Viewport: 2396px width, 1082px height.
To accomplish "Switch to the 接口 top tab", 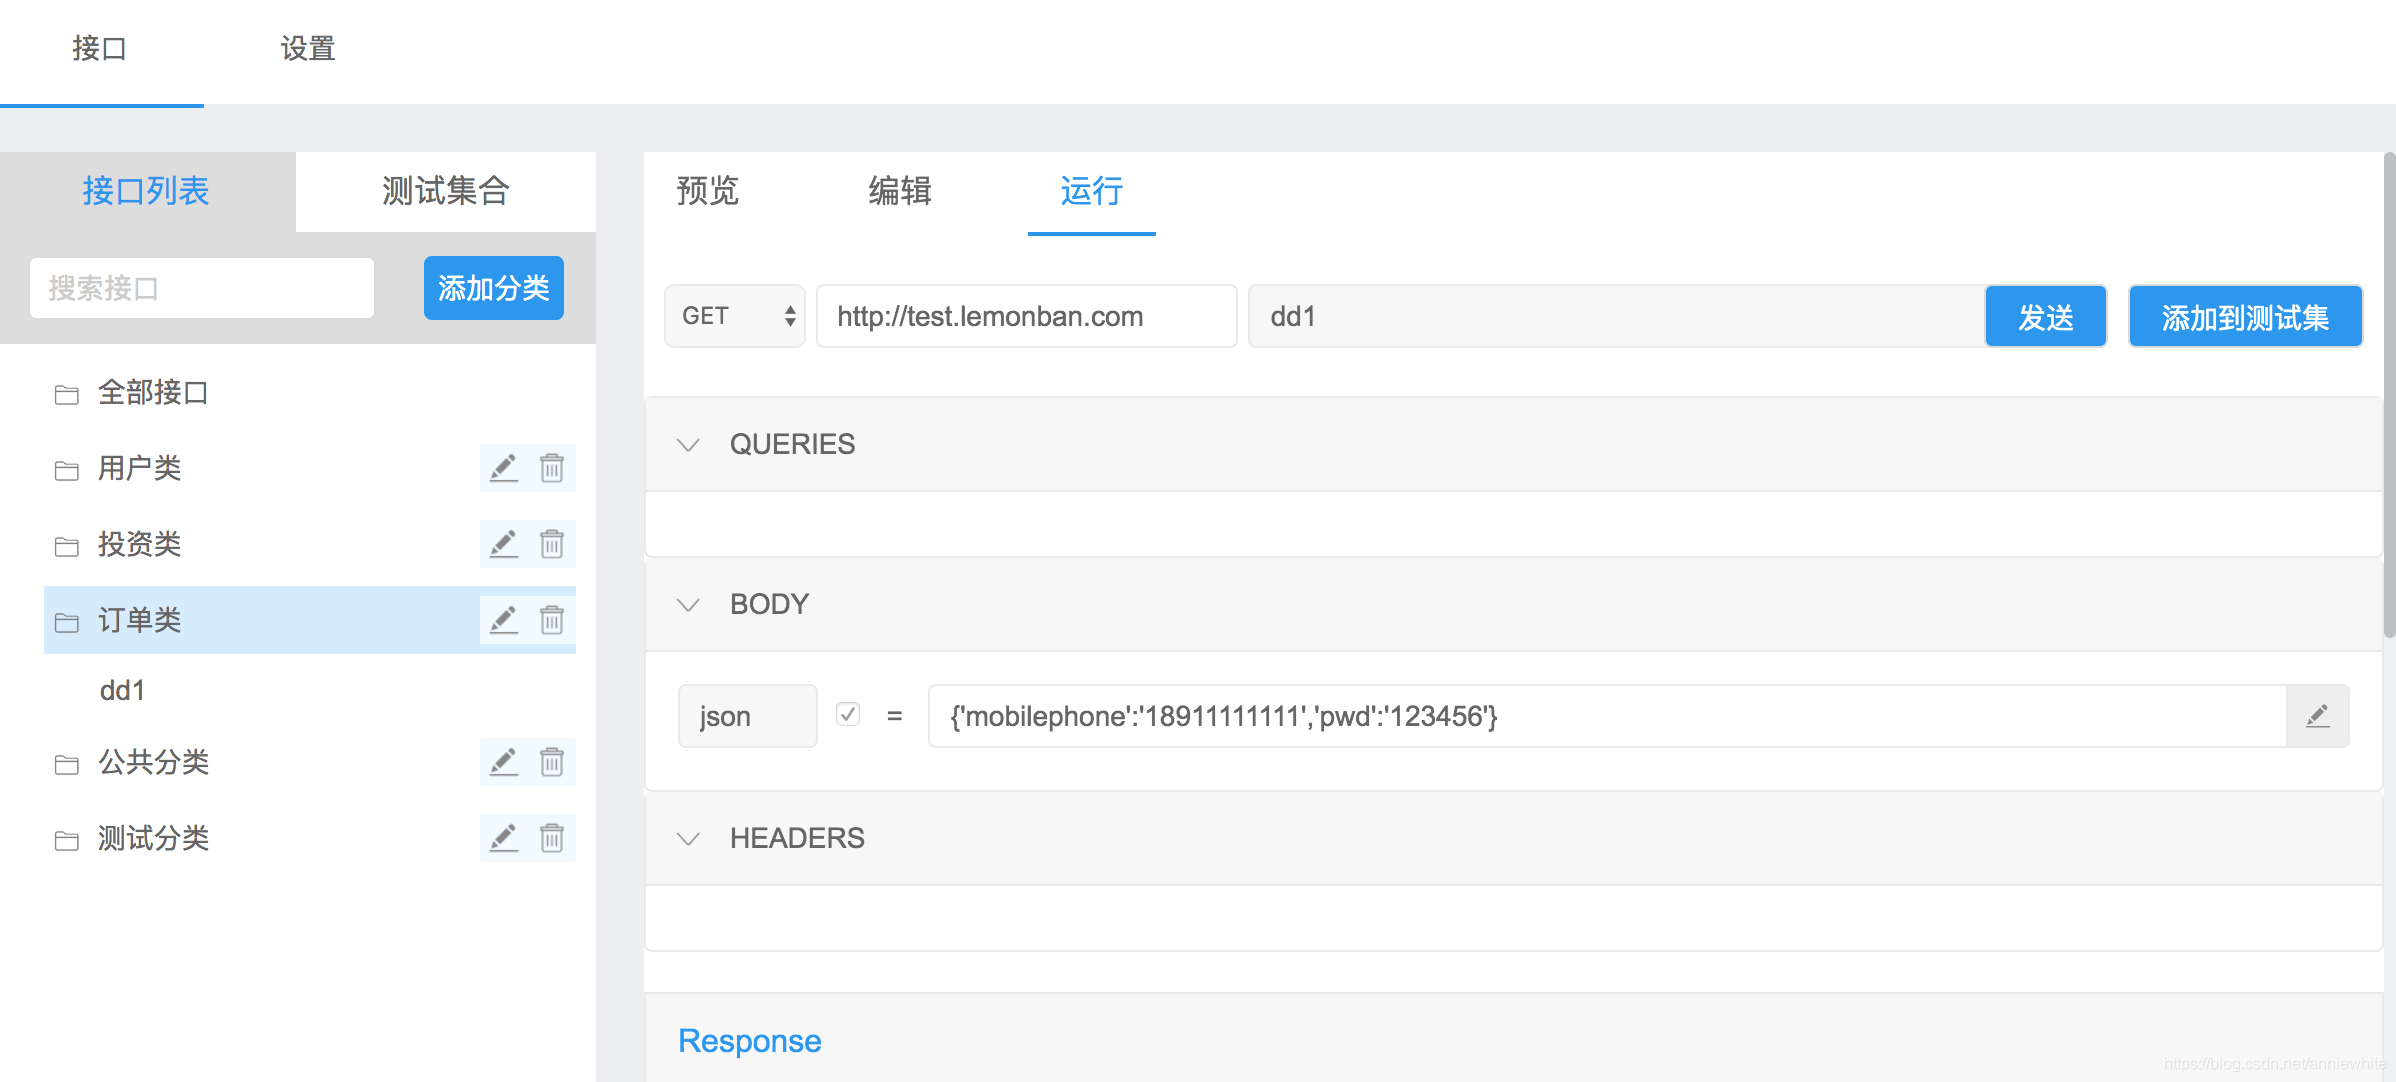I will click(x=100, y=49).
